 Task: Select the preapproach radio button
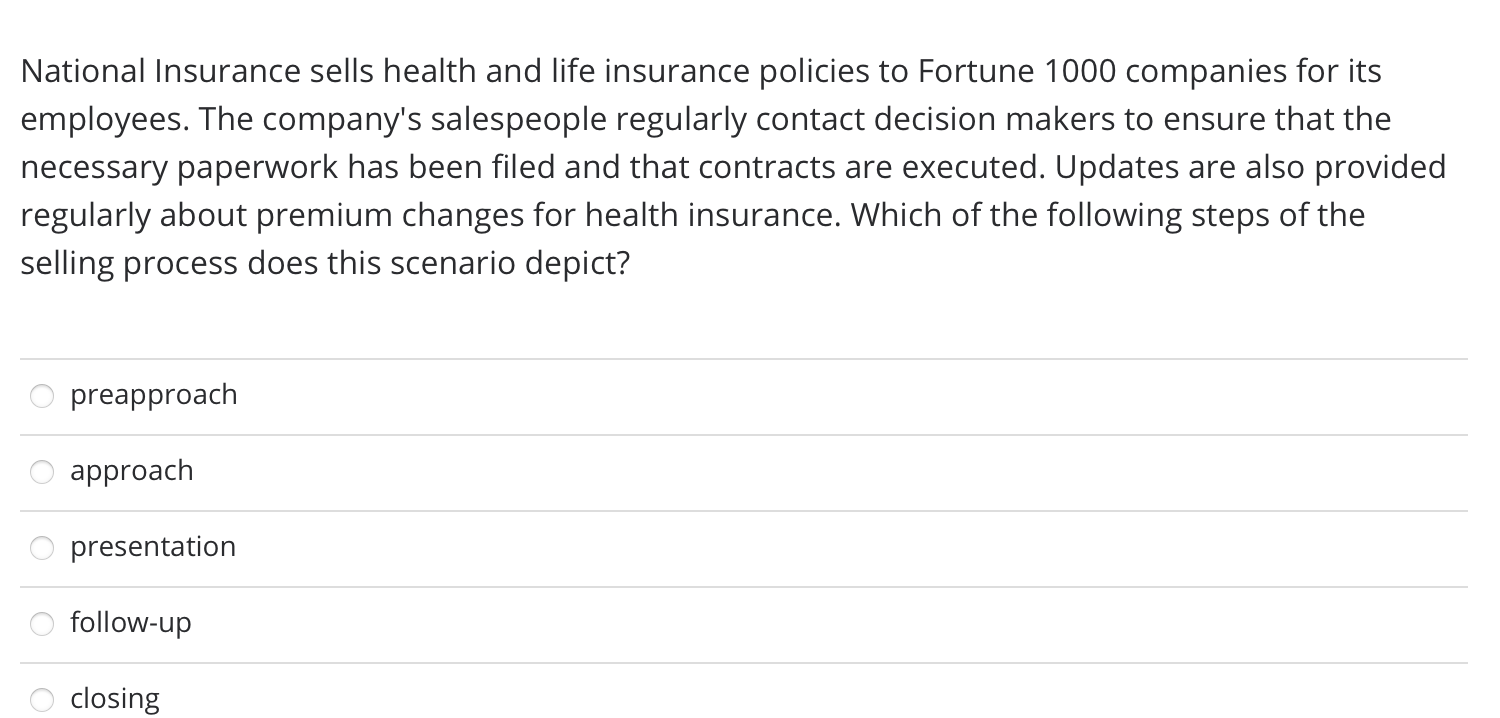click(x=42, y=397)
